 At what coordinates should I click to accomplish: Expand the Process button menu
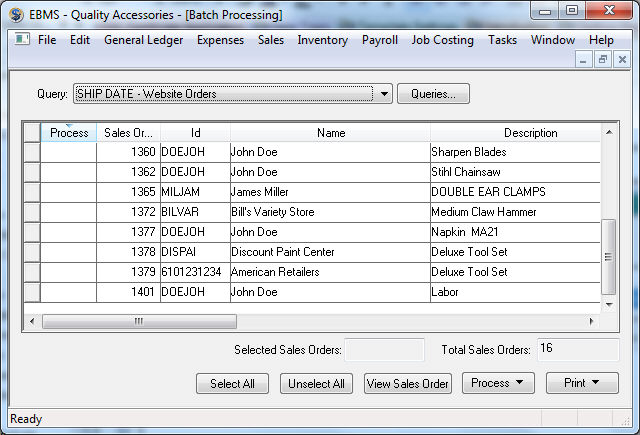(497, 383)
